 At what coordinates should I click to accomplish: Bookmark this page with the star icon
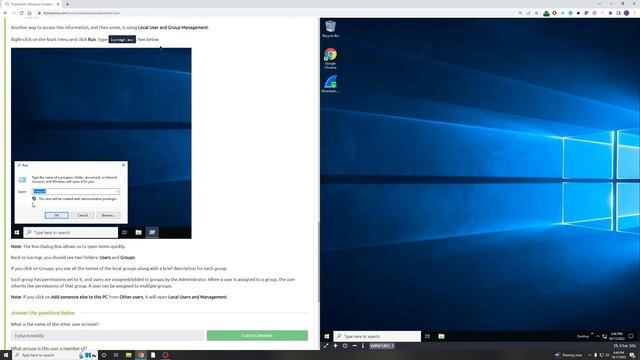point(536,13)
